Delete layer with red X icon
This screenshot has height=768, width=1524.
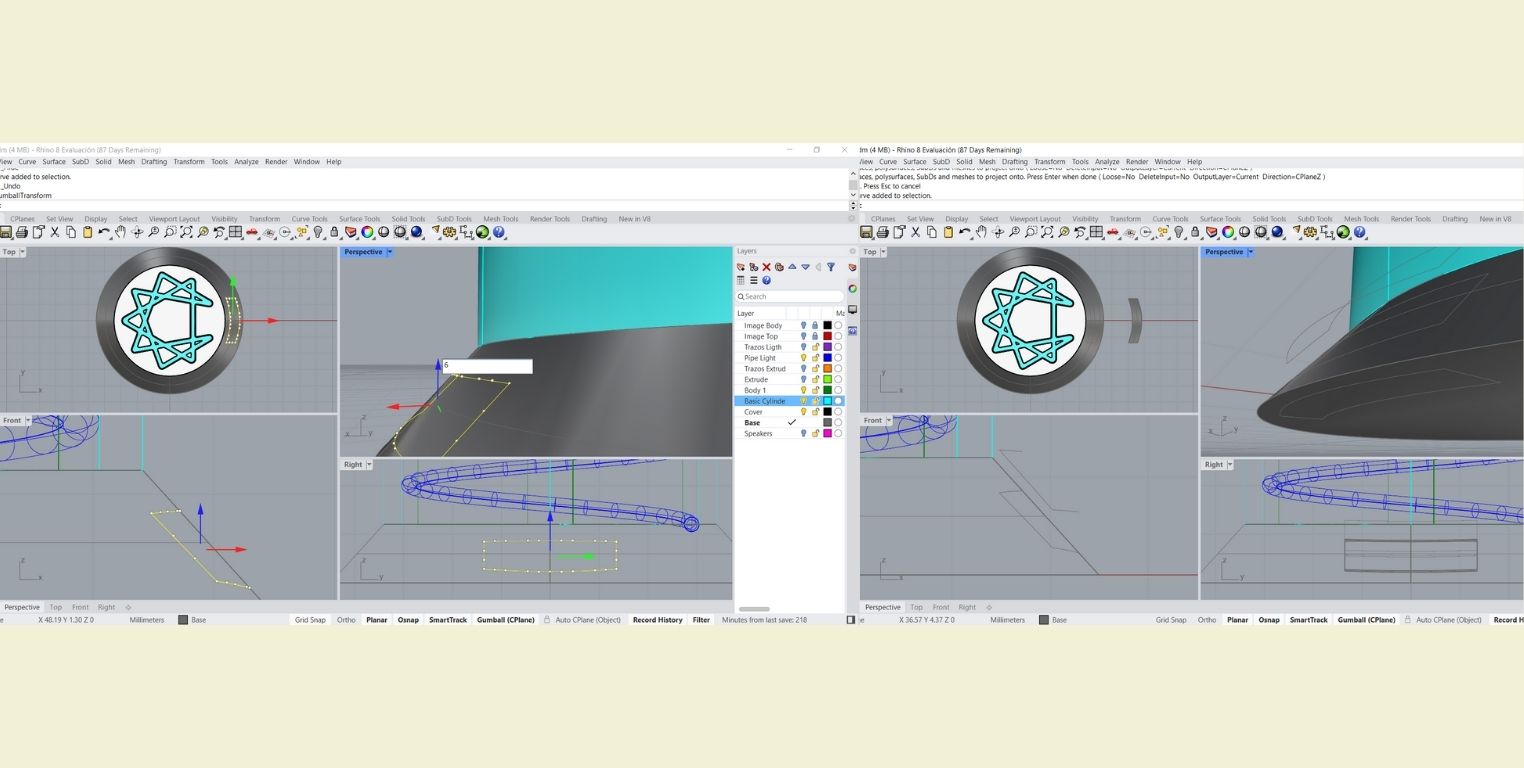point(766,267)
